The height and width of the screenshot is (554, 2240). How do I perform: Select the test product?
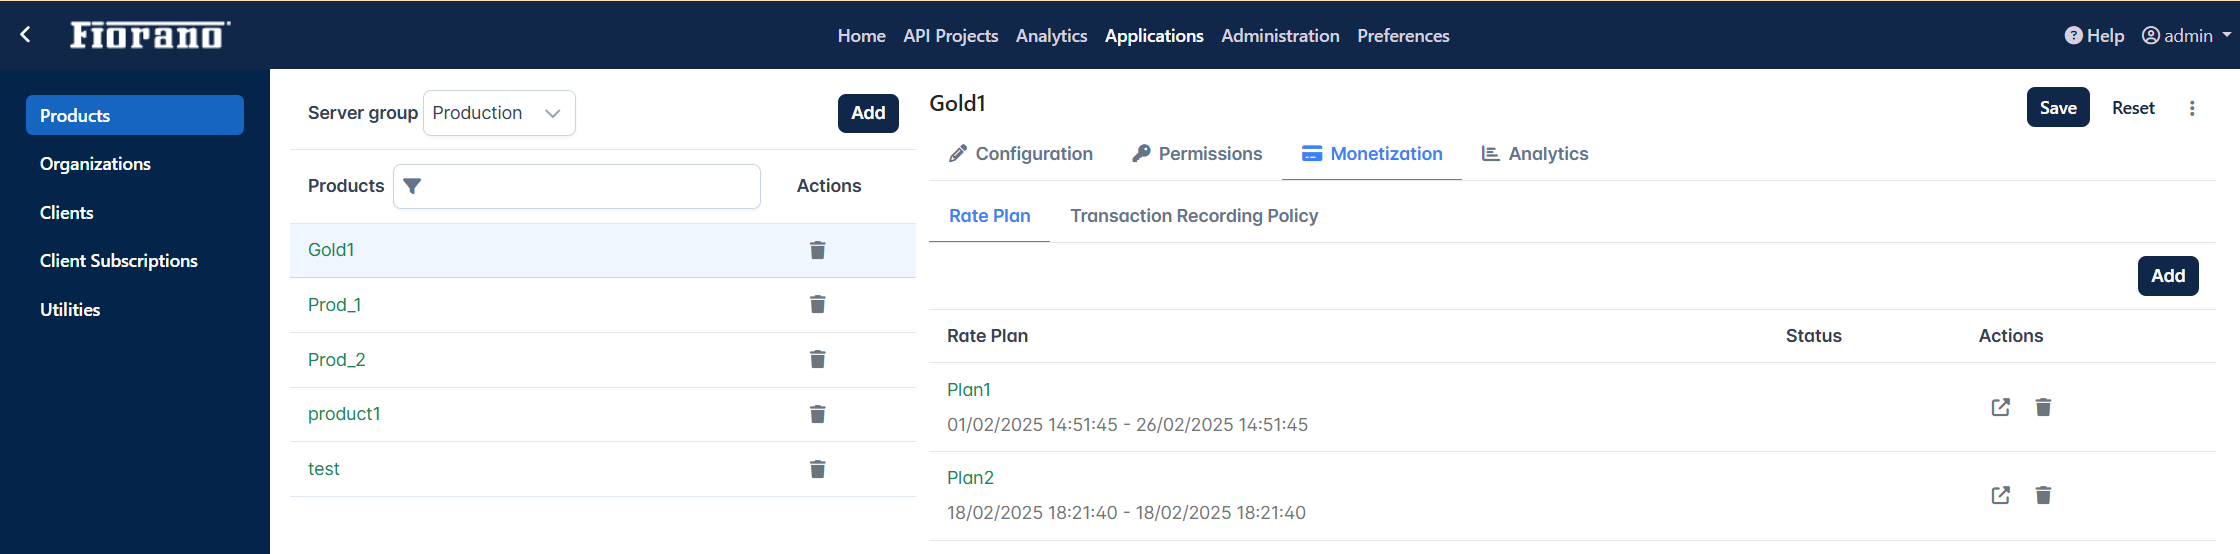pos(323,469)
